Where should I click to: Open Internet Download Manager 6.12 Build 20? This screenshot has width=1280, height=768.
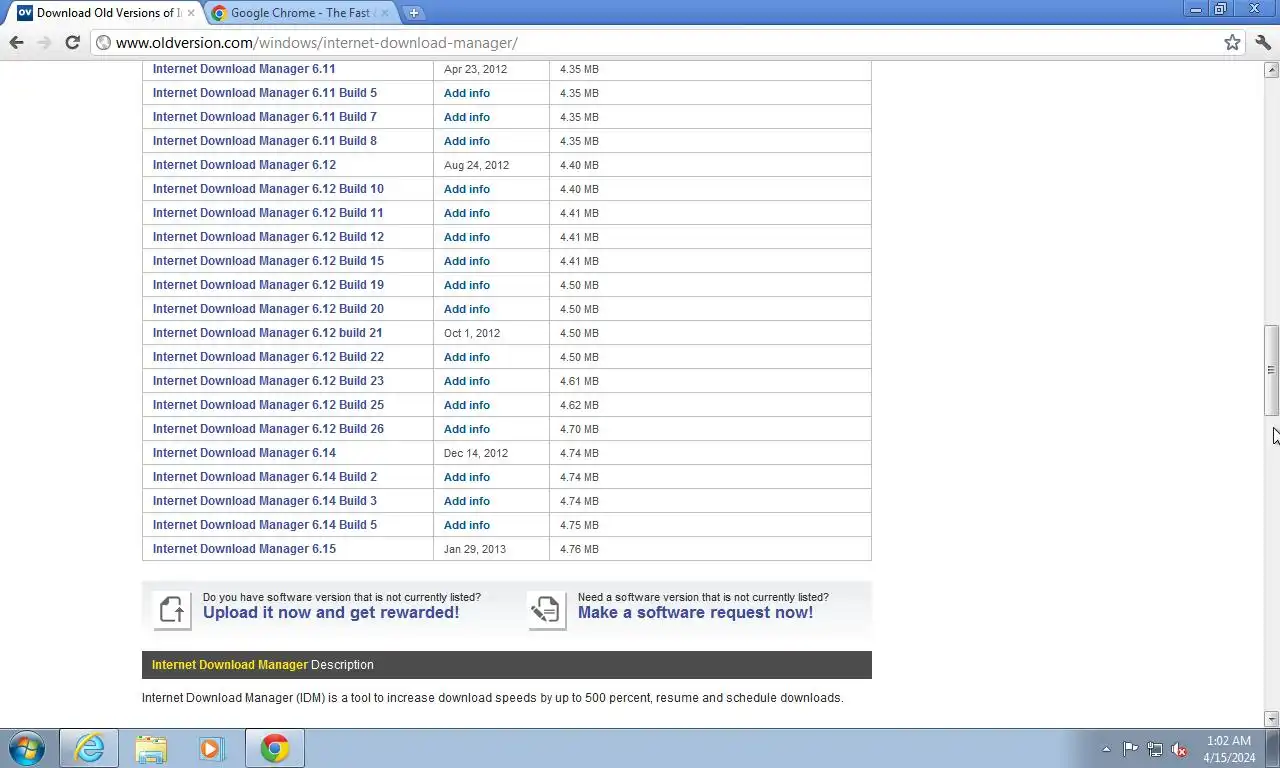tap(268, 309)
